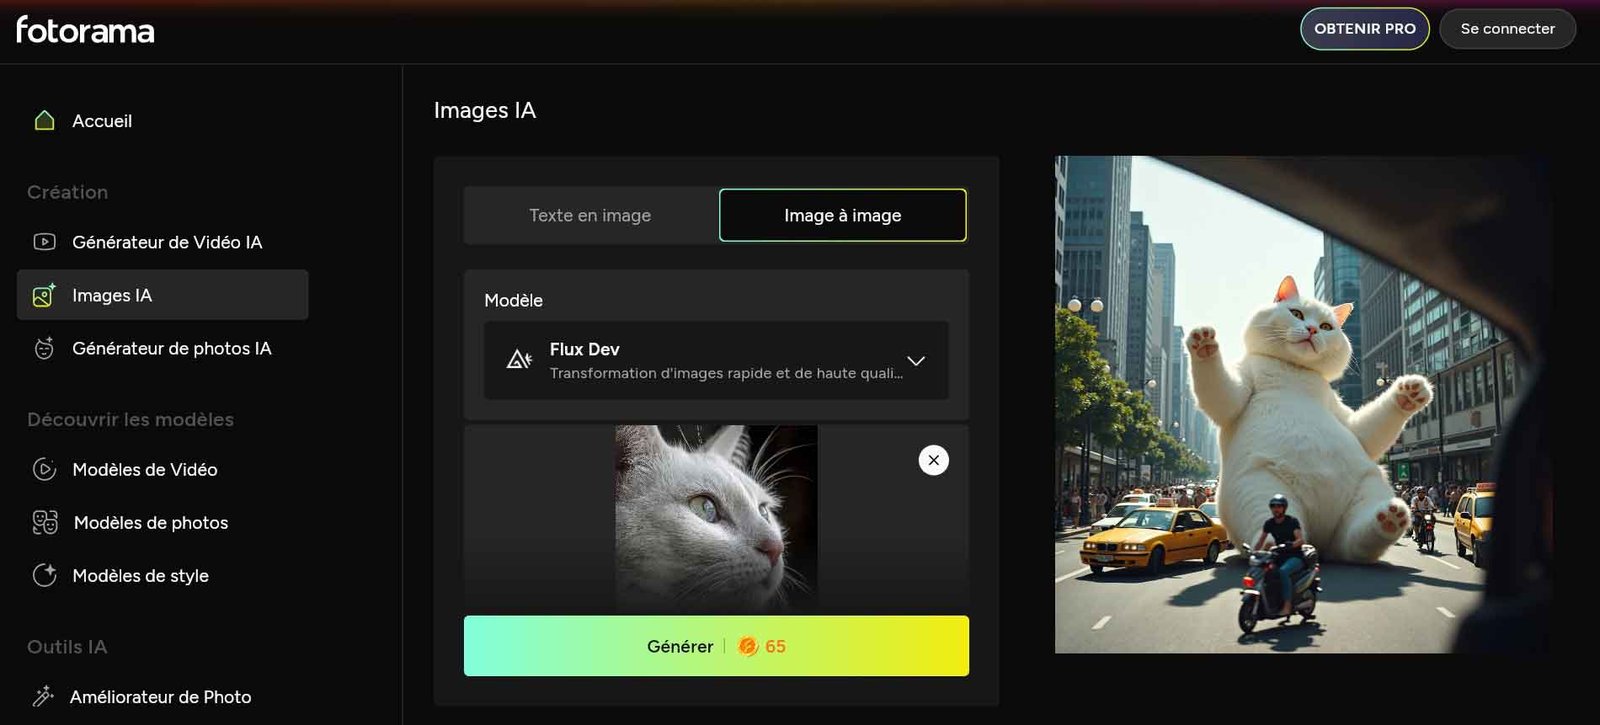
Task: Expand the Flux Dev model chevron
Action: [915, 361]
